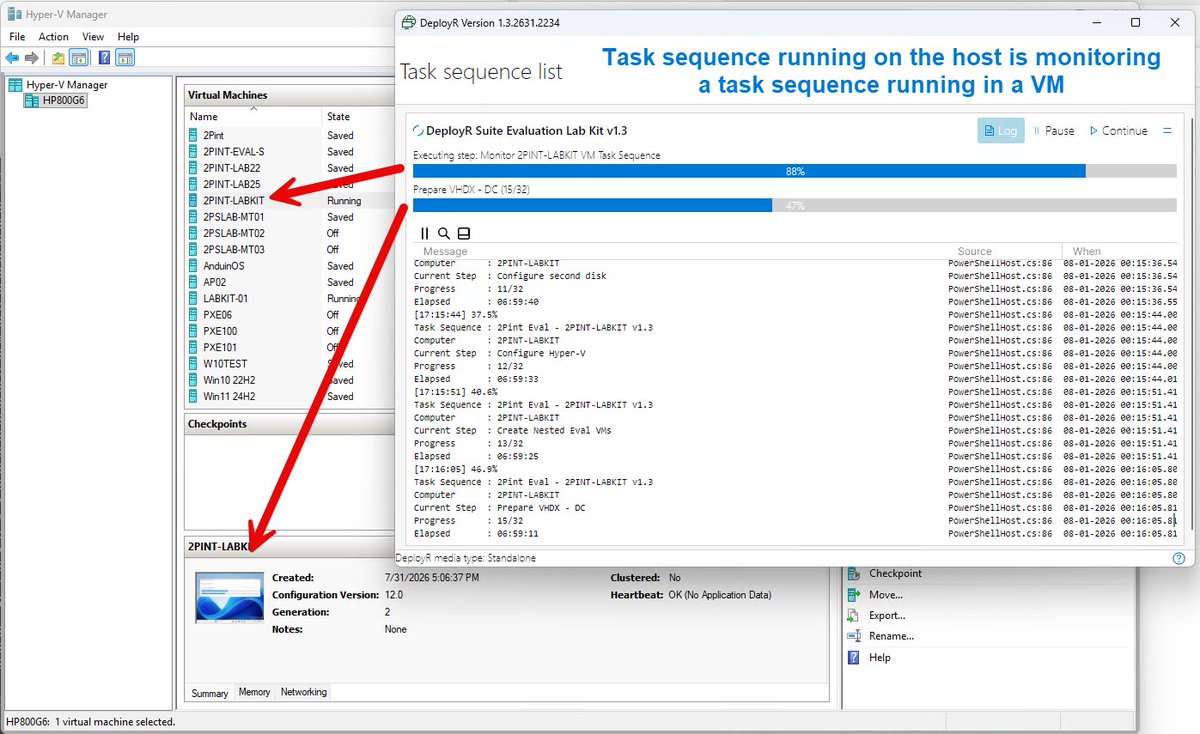Click the Move... action link
The image size is (1200, 734).
pyautogui.click(x=886, y=595)
